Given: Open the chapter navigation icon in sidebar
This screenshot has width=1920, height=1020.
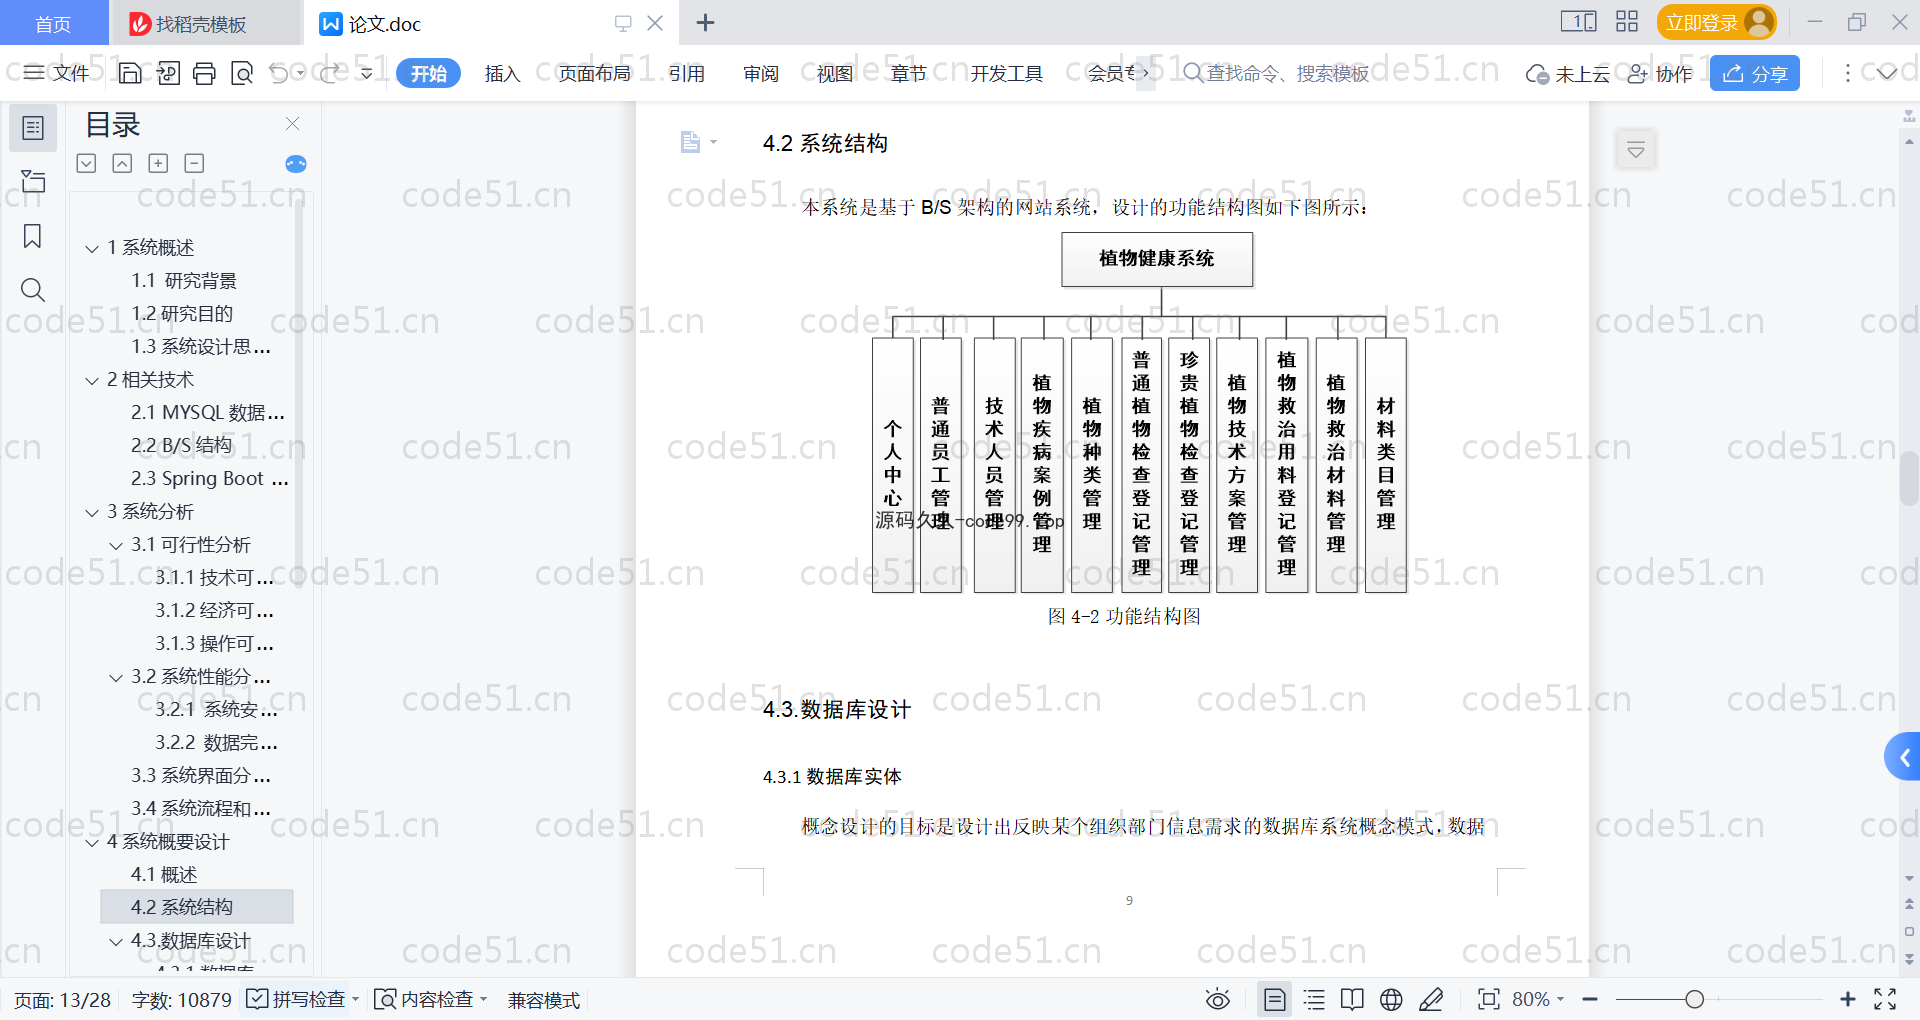Looking at the screenshot, I should tap(33, 181).
